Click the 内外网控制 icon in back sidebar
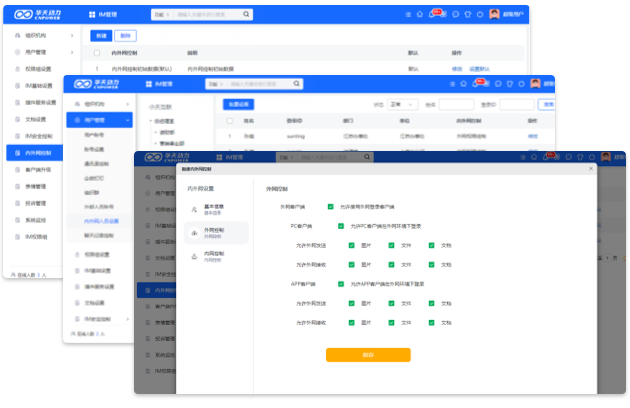Viewport: 630px width, 408px height. coord(15,153)
